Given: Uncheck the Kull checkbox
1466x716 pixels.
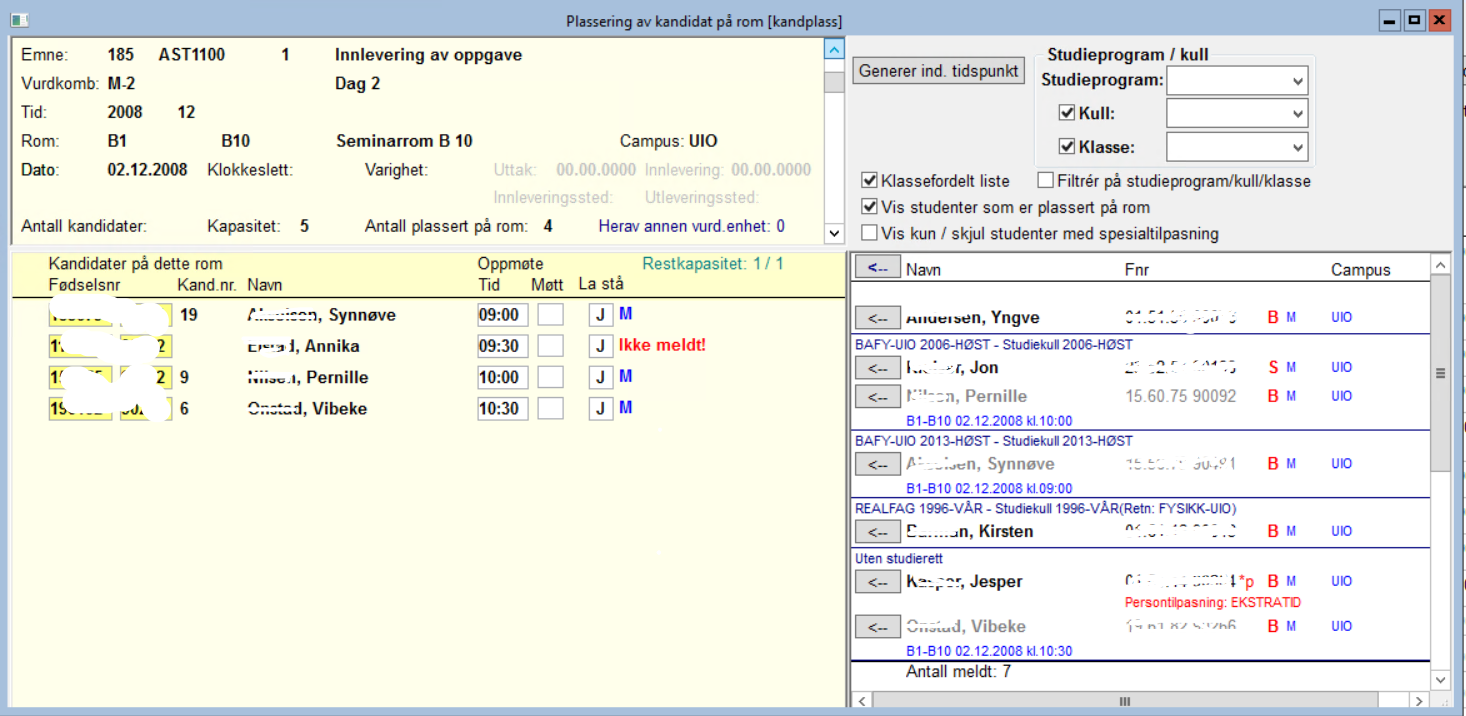Looking at the screenshot, I should pyautogui.click(x=1067, y=113).
